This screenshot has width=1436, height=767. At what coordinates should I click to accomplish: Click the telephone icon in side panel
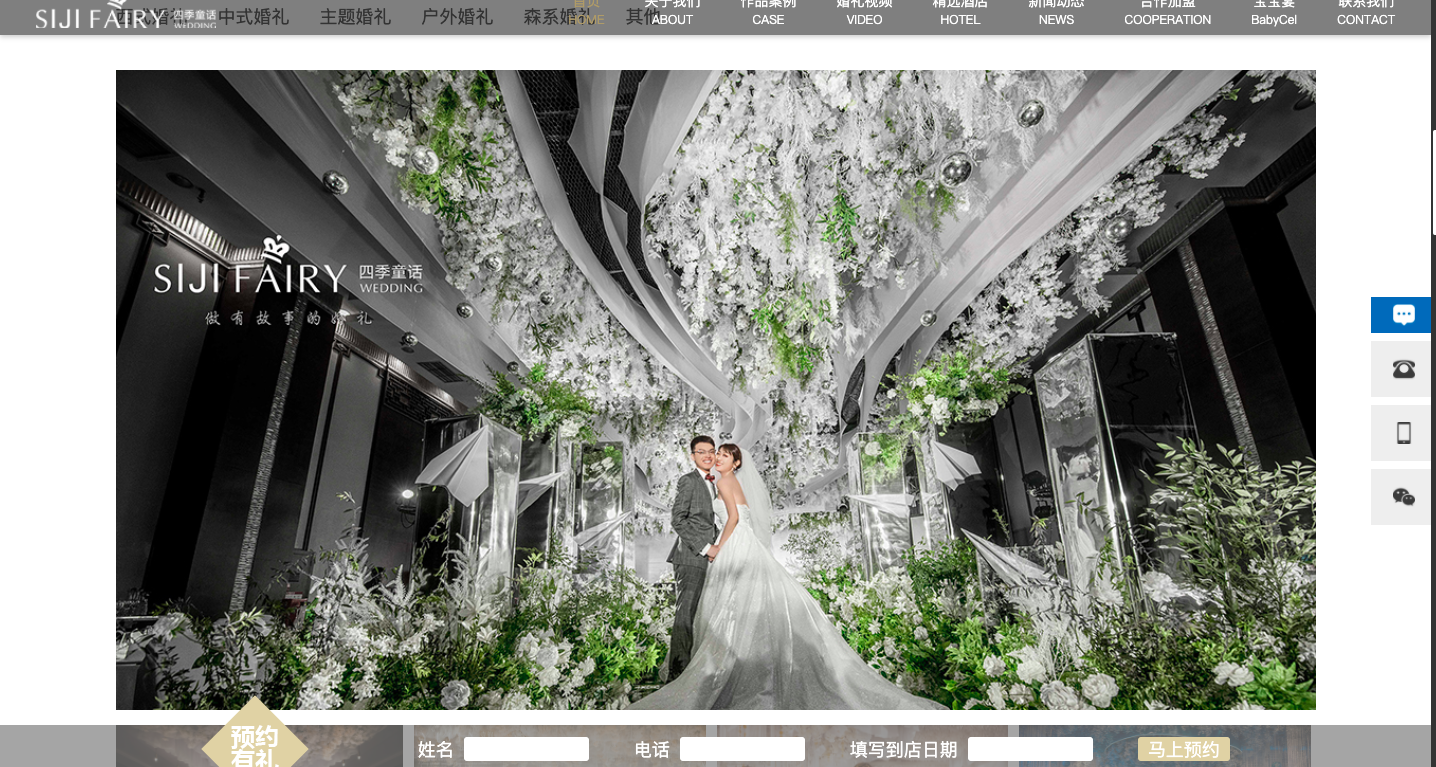(1401, 369)
